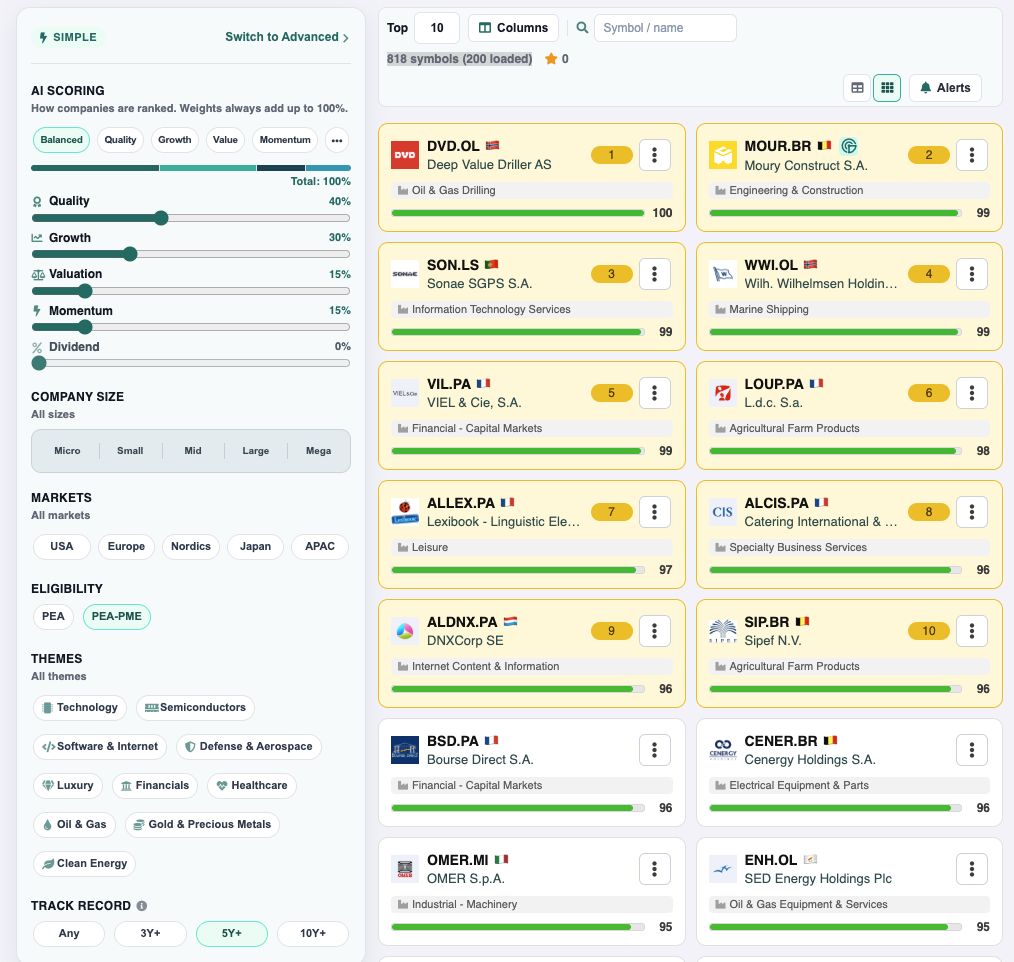Open more scoring presets ellipsis

(337, 140)
